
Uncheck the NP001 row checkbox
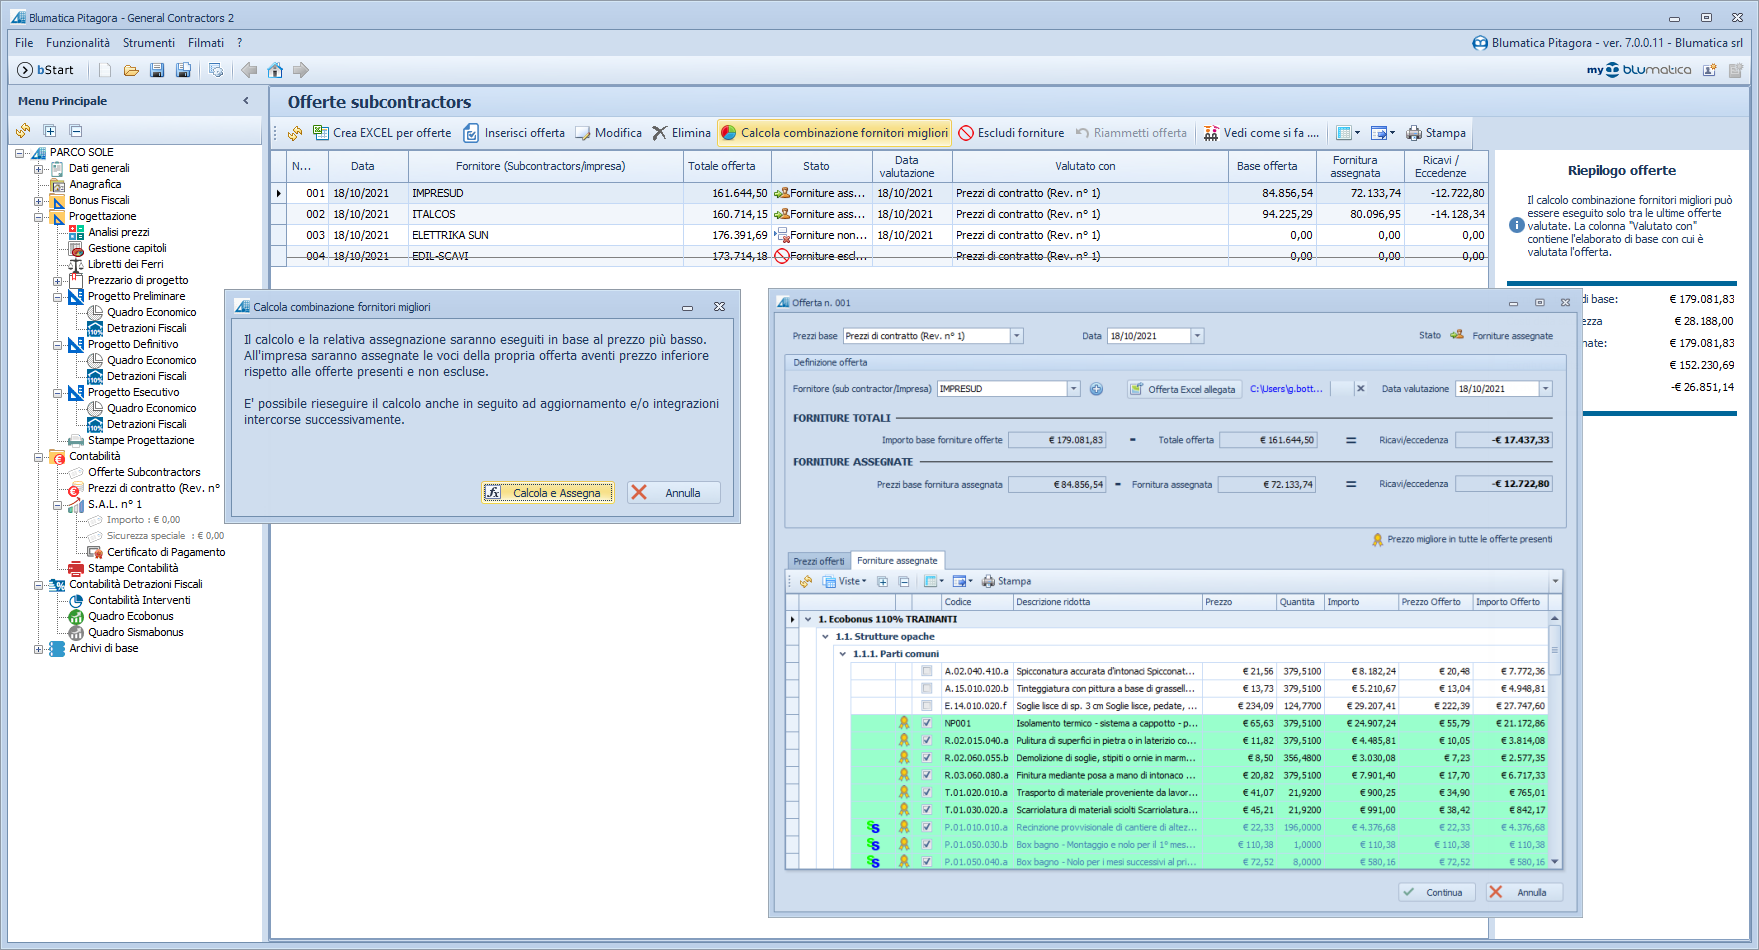[x=927, y=723]
